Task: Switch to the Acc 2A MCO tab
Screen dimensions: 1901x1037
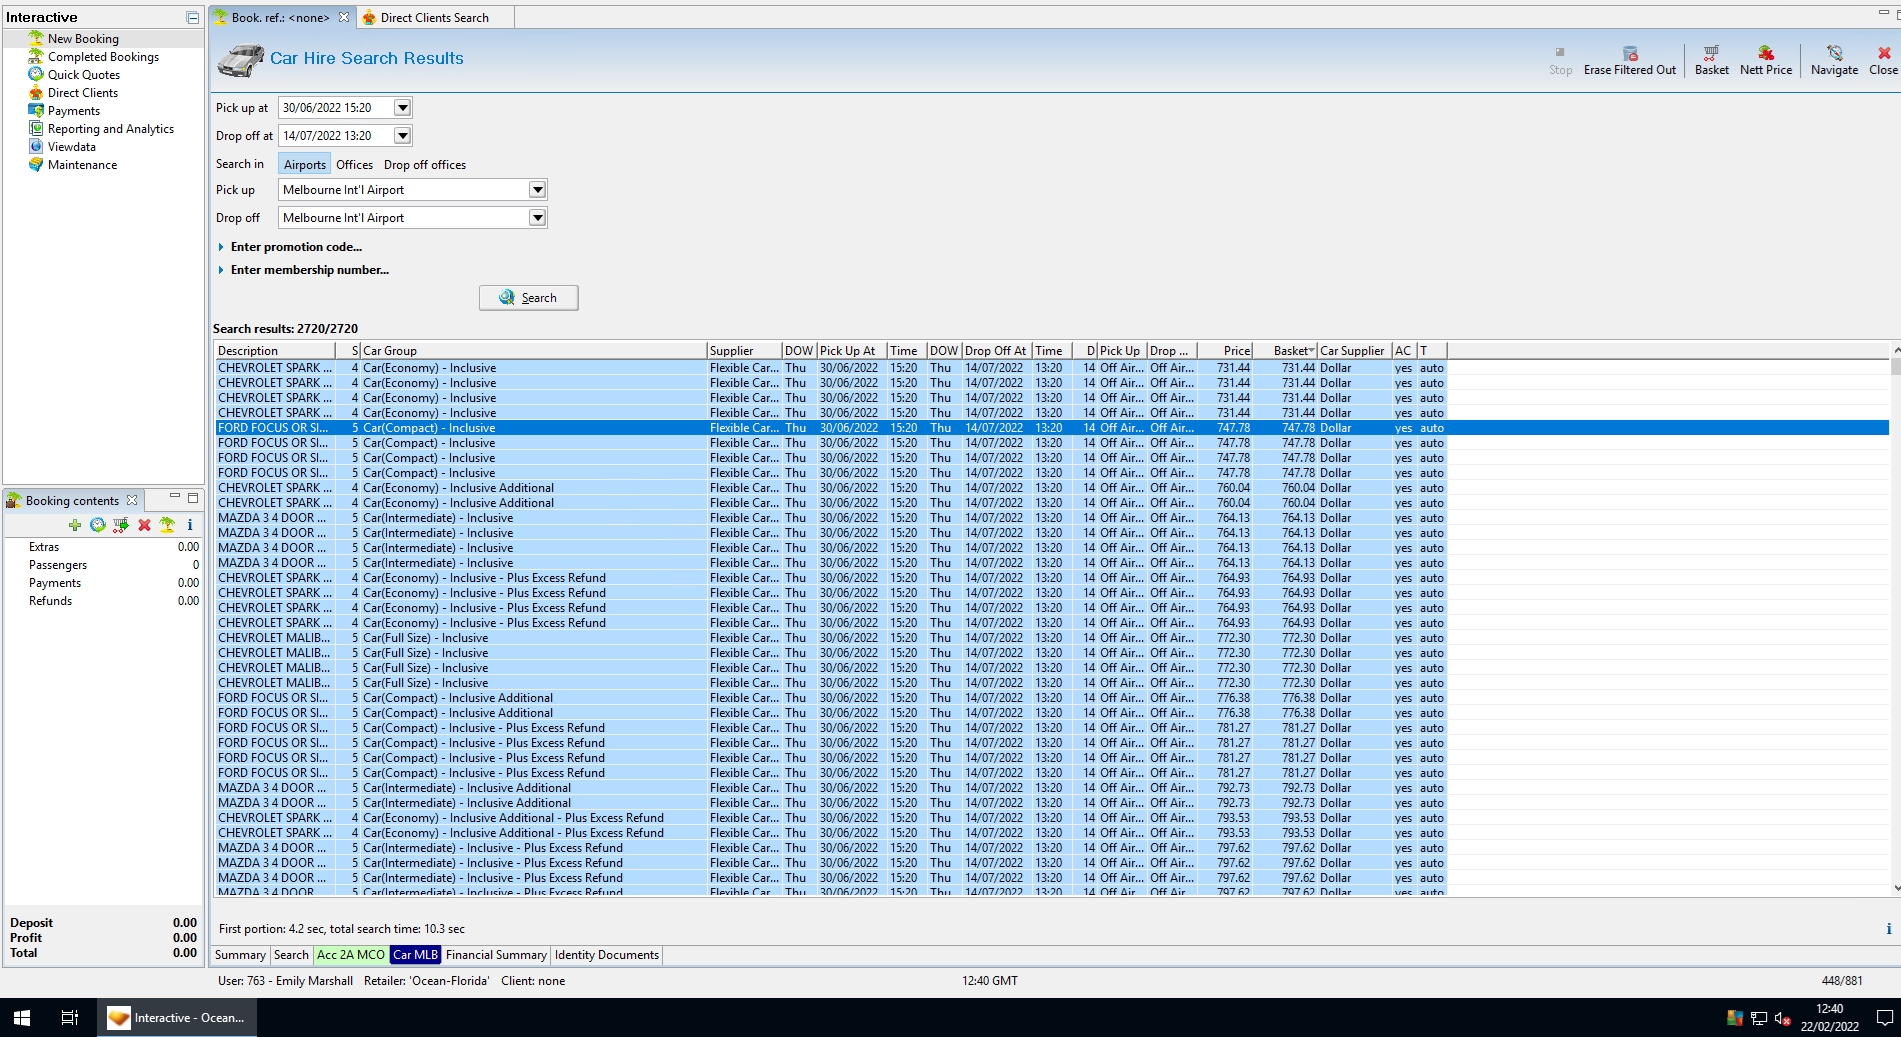Action: click(x=351, y=955)
